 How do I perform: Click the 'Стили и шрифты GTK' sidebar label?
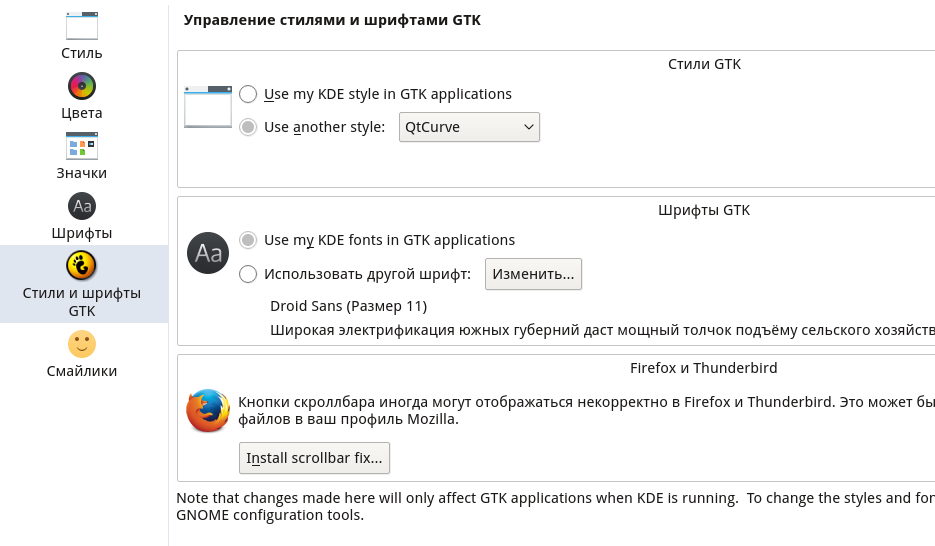82,302
